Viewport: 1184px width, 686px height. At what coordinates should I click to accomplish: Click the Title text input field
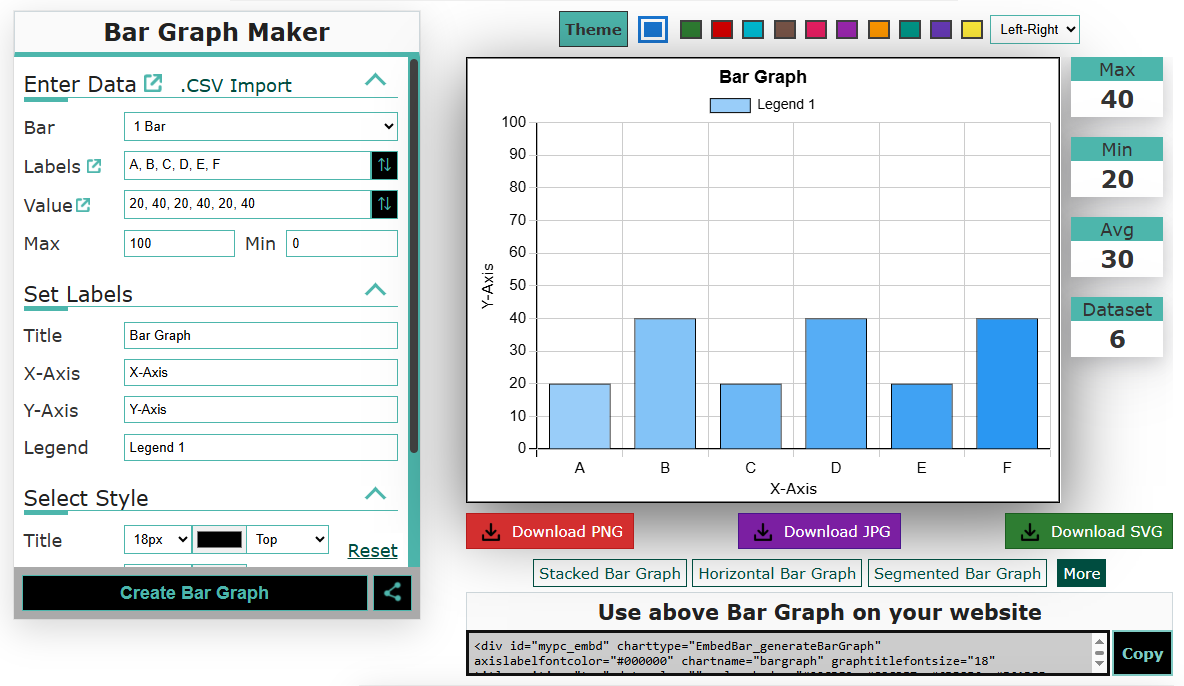[260, 335]
